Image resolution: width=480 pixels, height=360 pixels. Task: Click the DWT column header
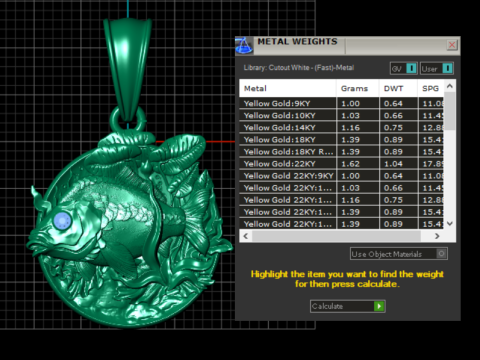click(x=398, y=88)
